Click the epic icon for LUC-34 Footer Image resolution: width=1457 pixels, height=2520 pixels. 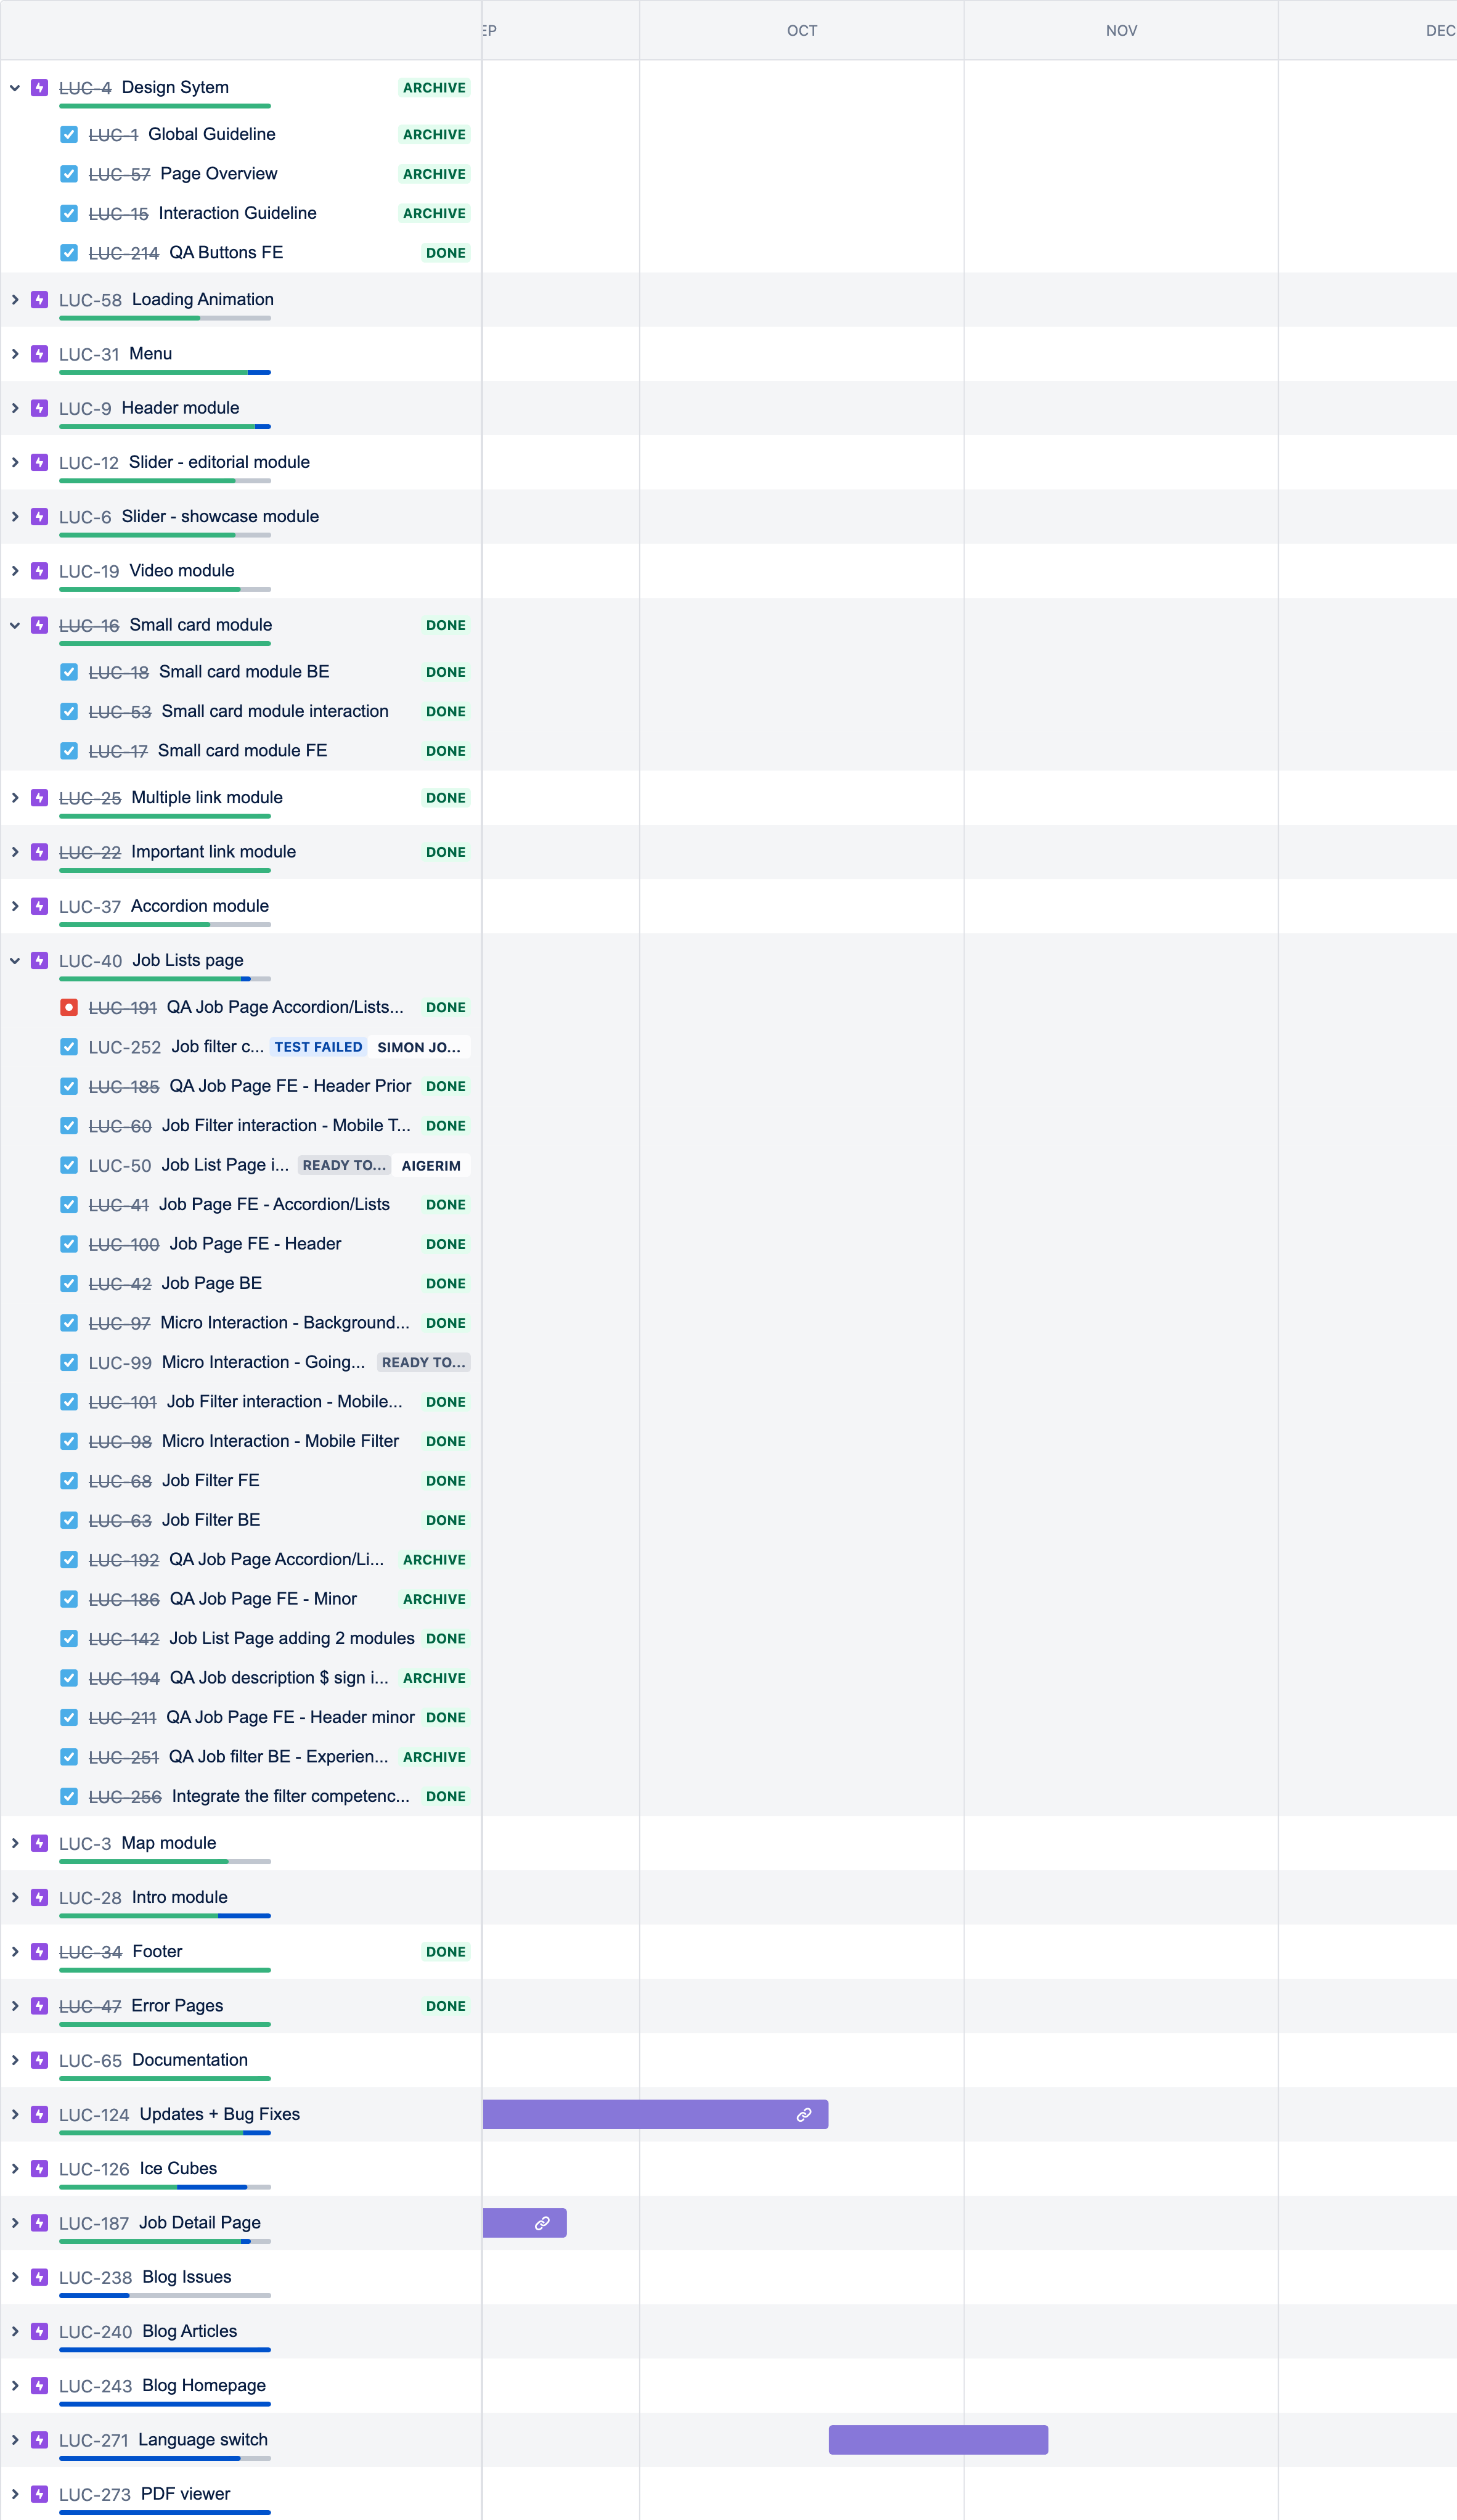coord(40,1952)
